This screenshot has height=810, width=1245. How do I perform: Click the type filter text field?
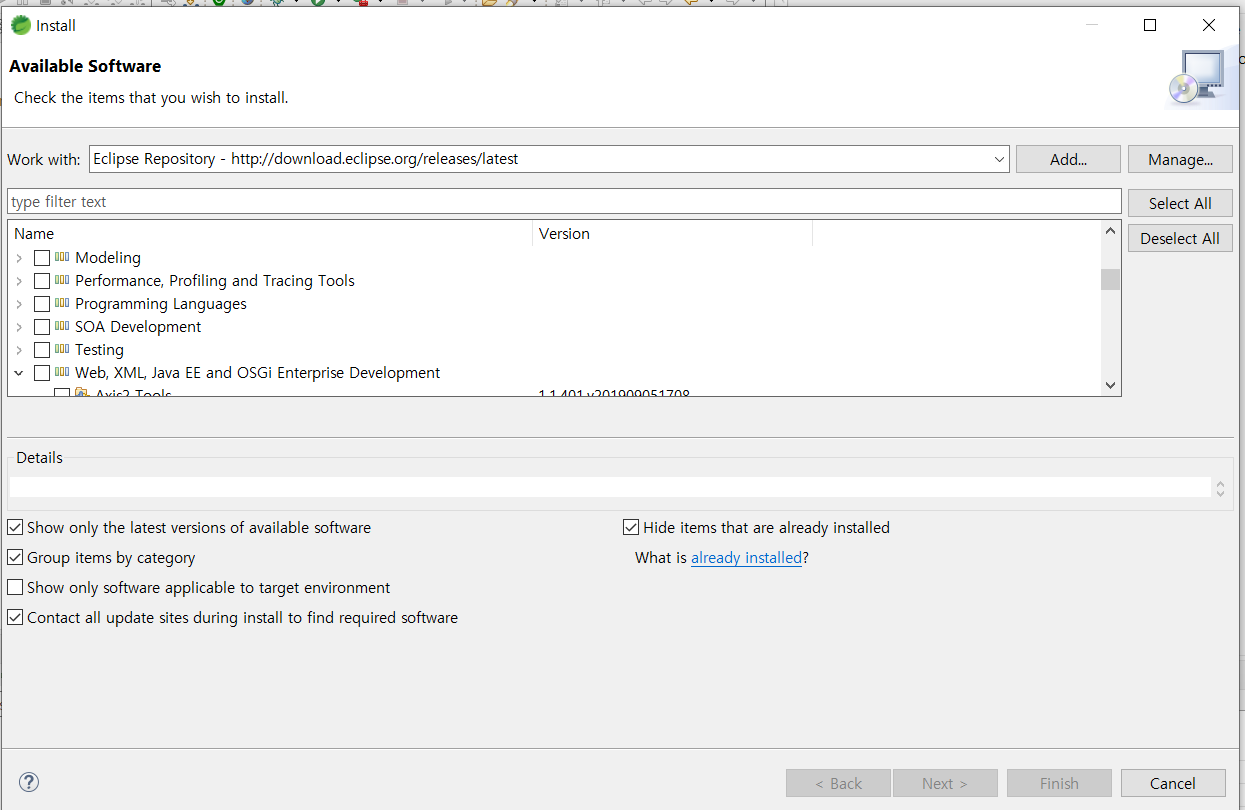[564, 201]
